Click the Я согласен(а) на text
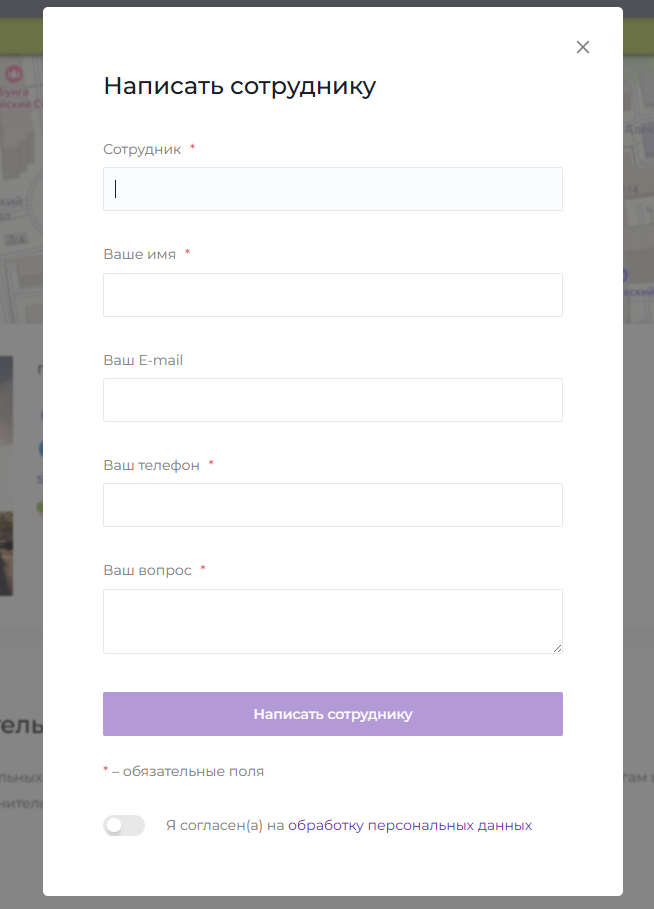 (x=225, y=825)
